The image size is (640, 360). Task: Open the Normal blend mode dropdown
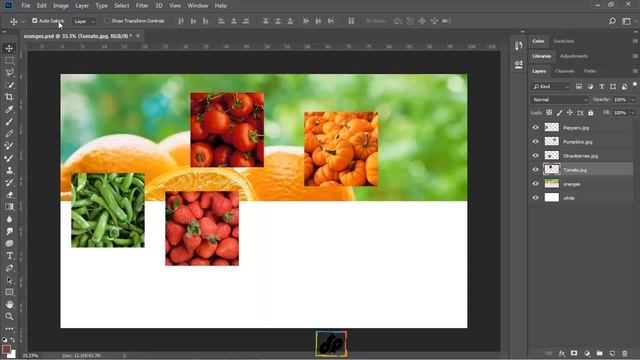pos(560,100)
